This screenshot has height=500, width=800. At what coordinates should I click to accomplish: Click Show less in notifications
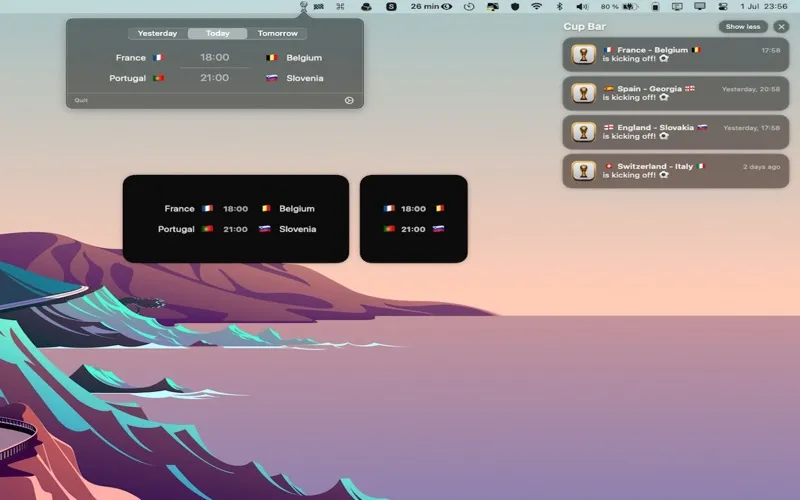tap(743, 27)
